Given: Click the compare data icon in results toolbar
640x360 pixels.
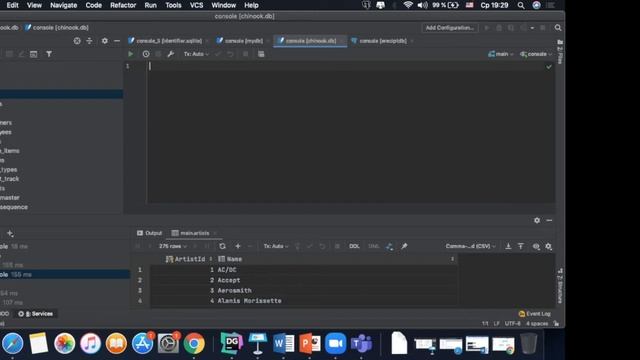Looking at the screenshot, I should click(x=390, y=246).
